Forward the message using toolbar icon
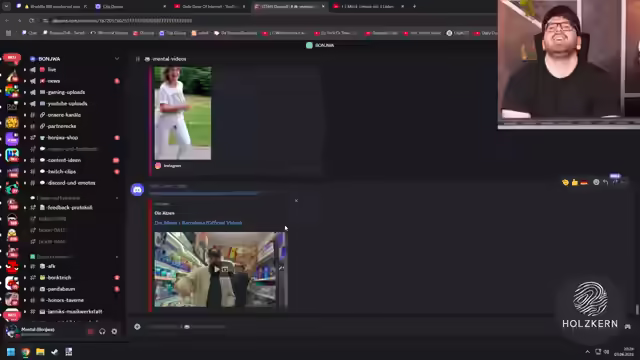 615,182
